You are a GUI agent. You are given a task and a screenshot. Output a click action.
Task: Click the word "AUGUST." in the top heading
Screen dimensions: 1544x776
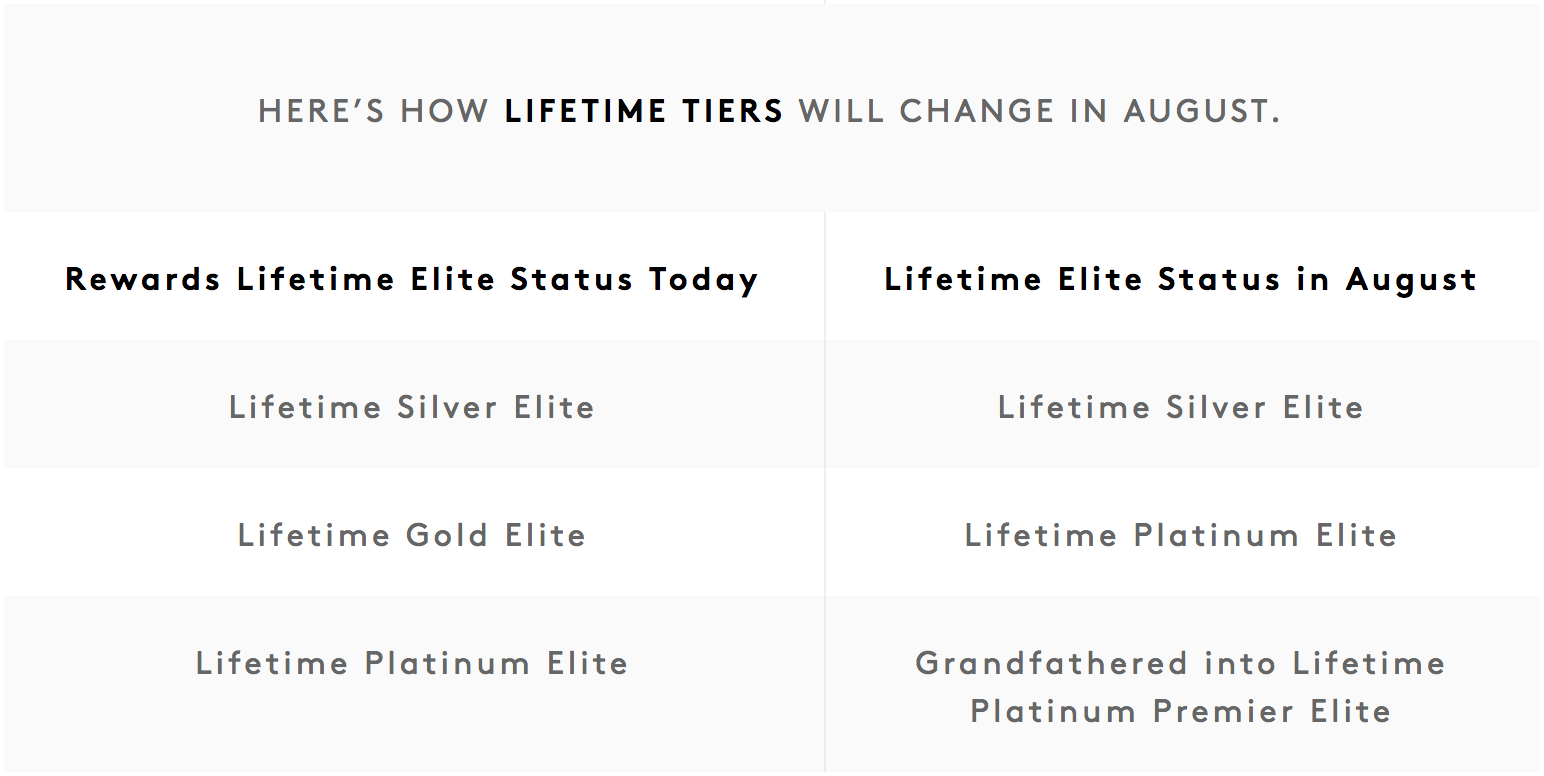click(x=1201, y=111)
